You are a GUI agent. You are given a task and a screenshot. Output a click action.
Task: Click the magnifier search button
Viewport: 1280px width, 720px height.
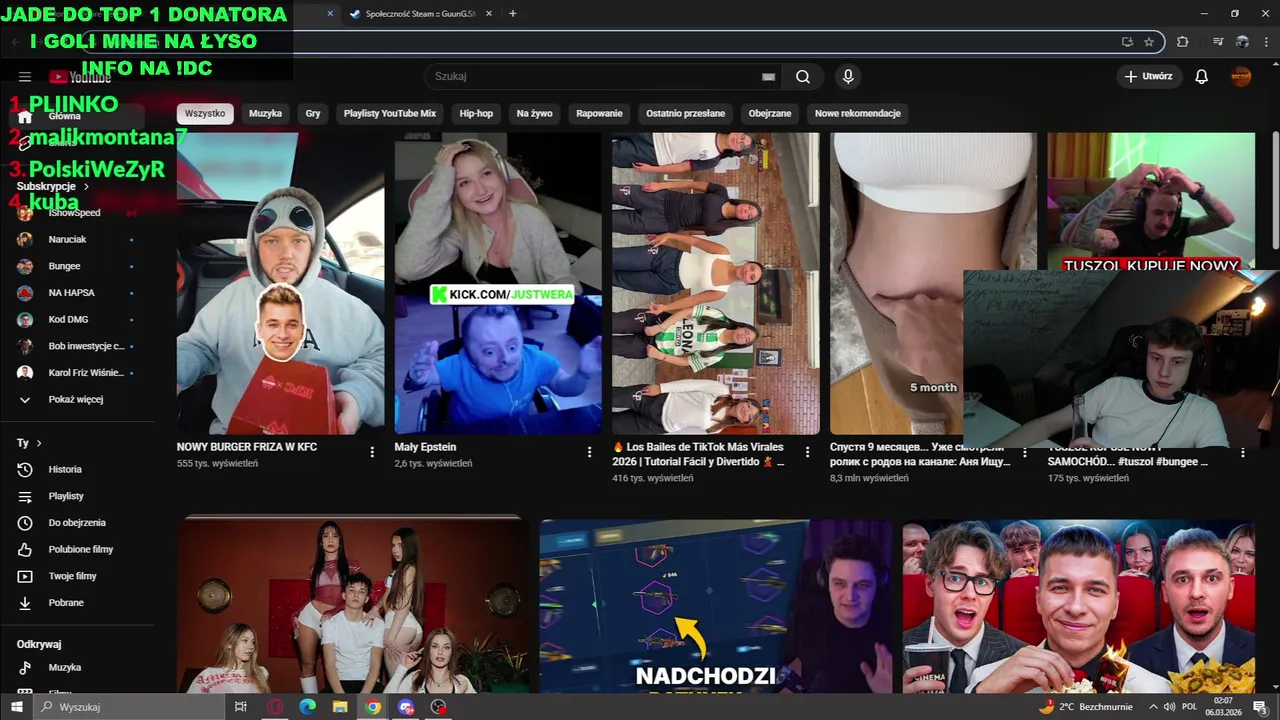(803, 77)
